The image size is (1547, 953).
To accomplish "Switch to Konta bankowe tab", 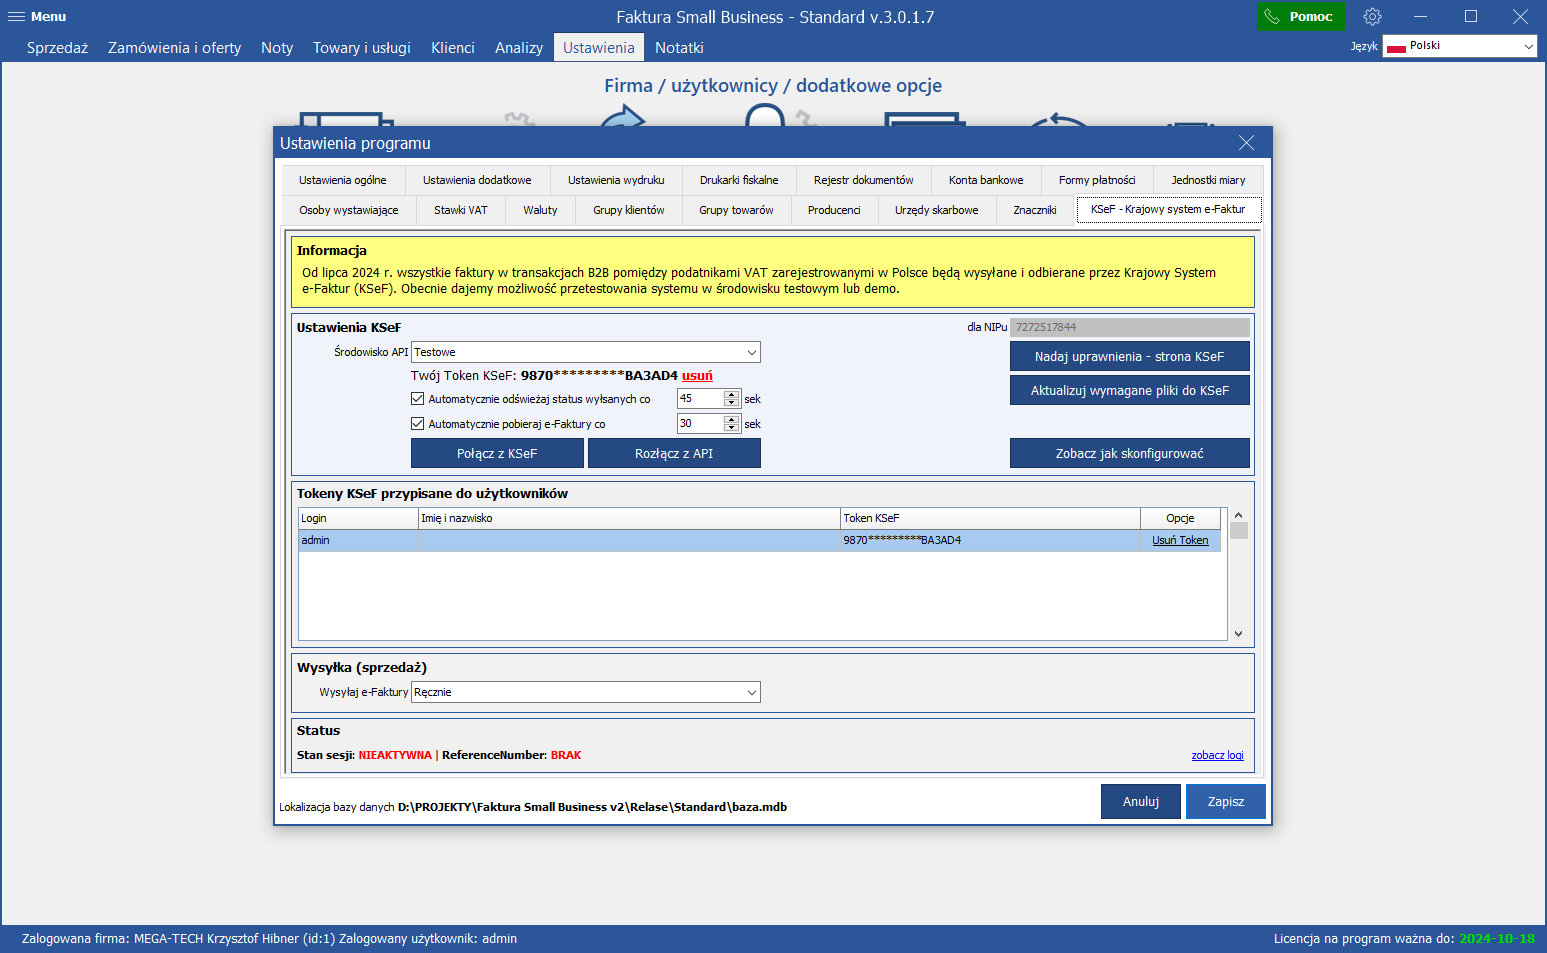I will tap(986, 180).
